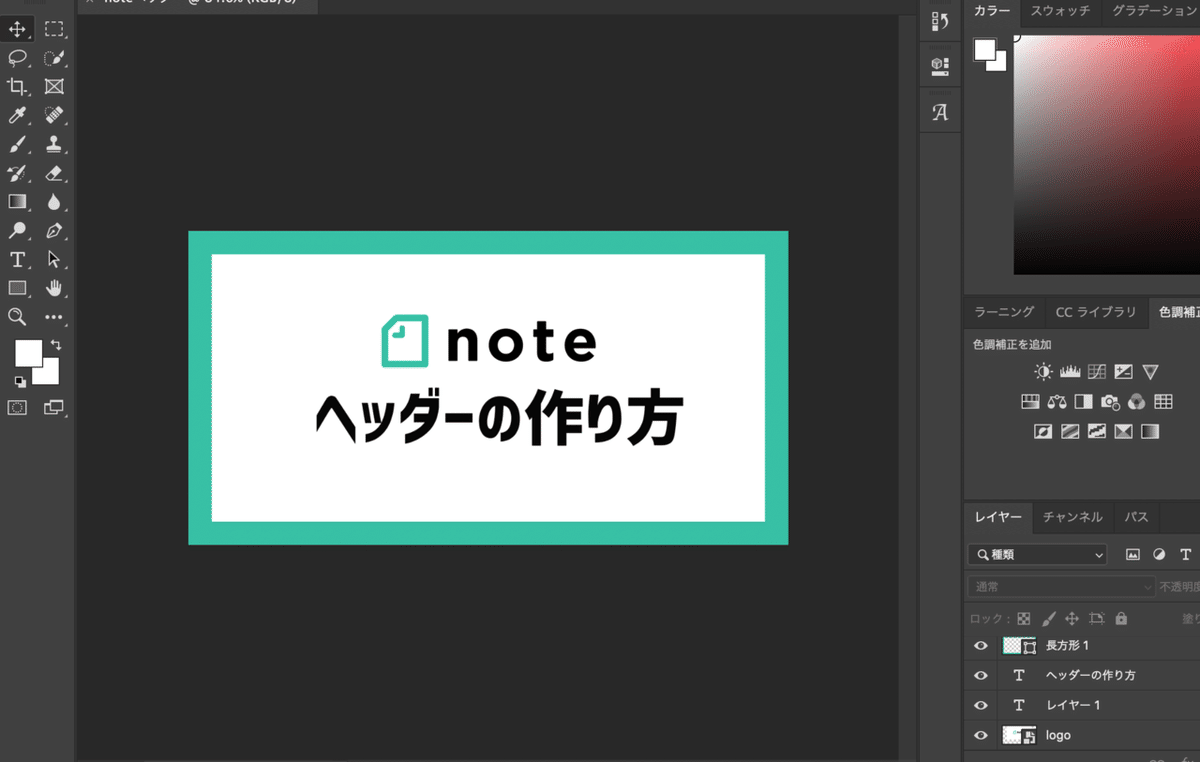The width and height of the screenshot is (1200, 762).
Task: Select the Brush tool in toolbar
Action: (17, 144)
